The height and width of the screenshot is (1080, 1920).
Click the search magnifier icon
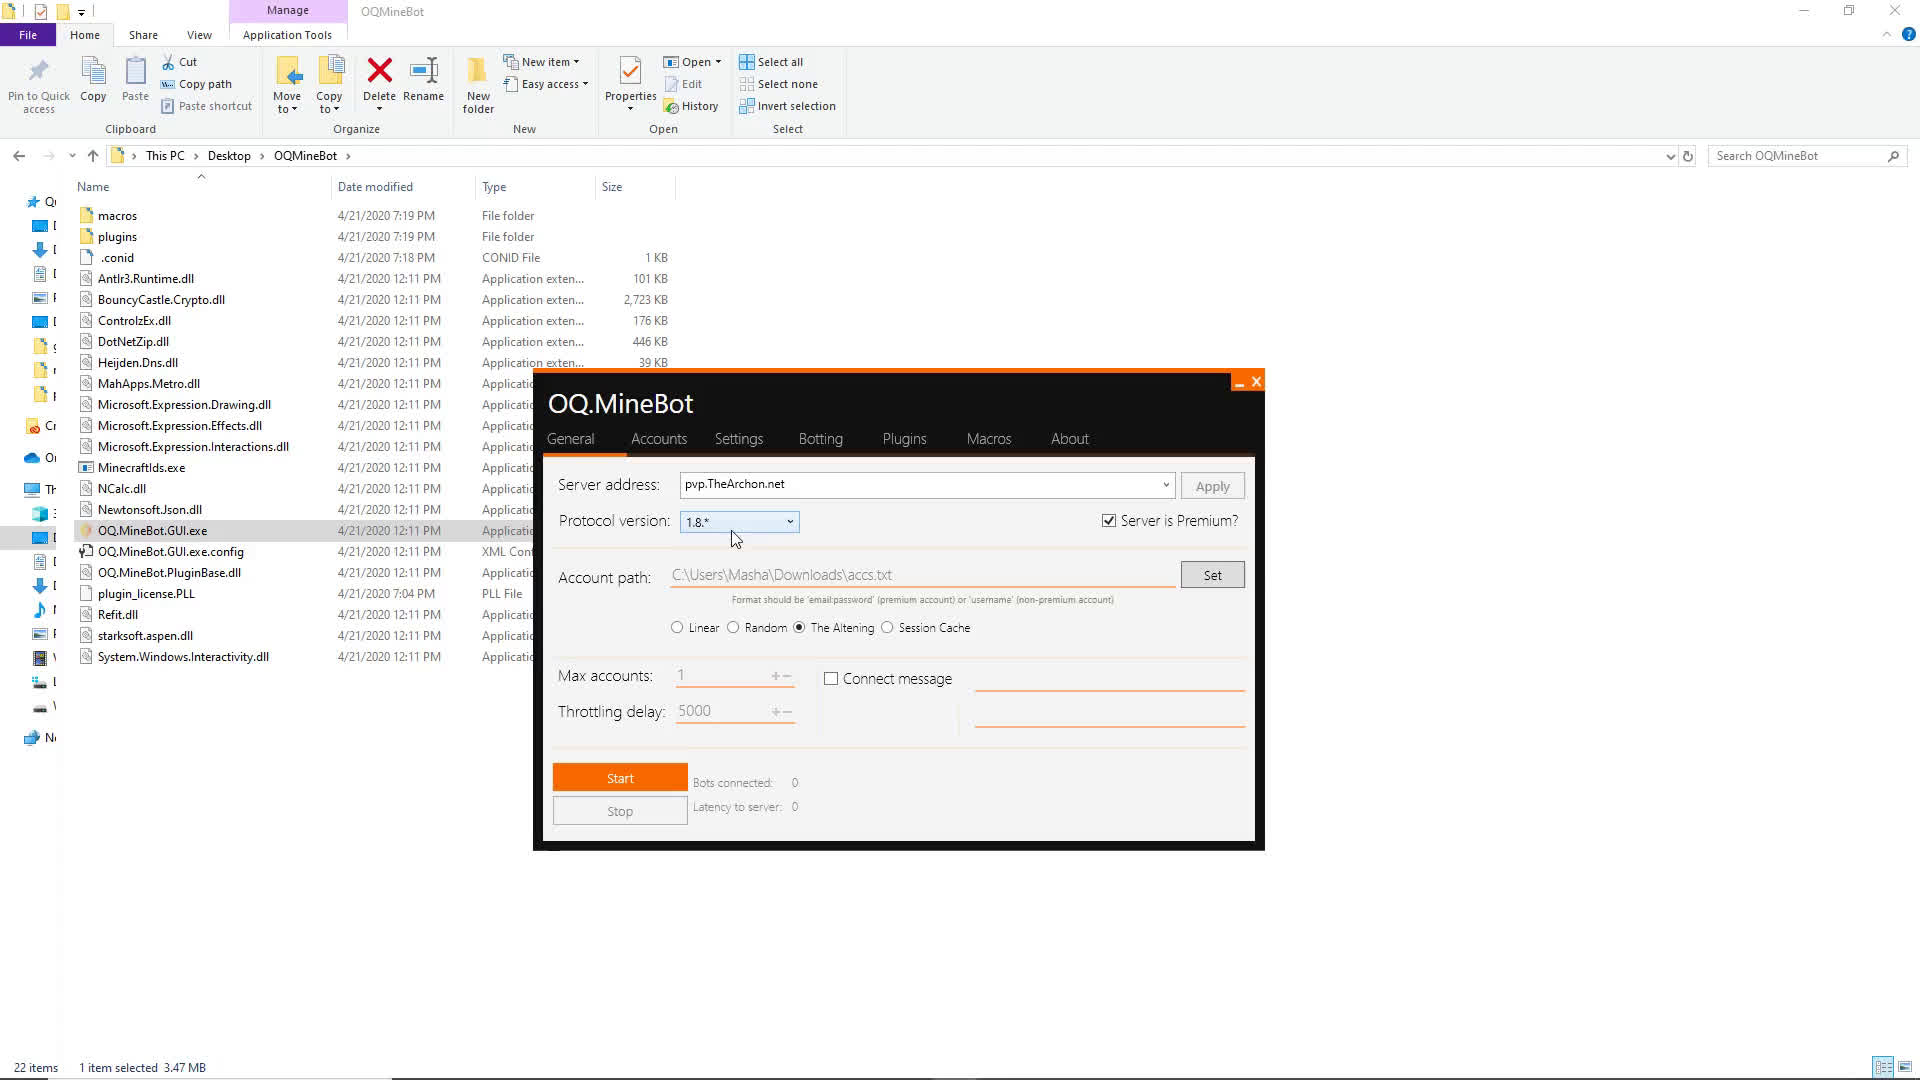(1893, 156)
